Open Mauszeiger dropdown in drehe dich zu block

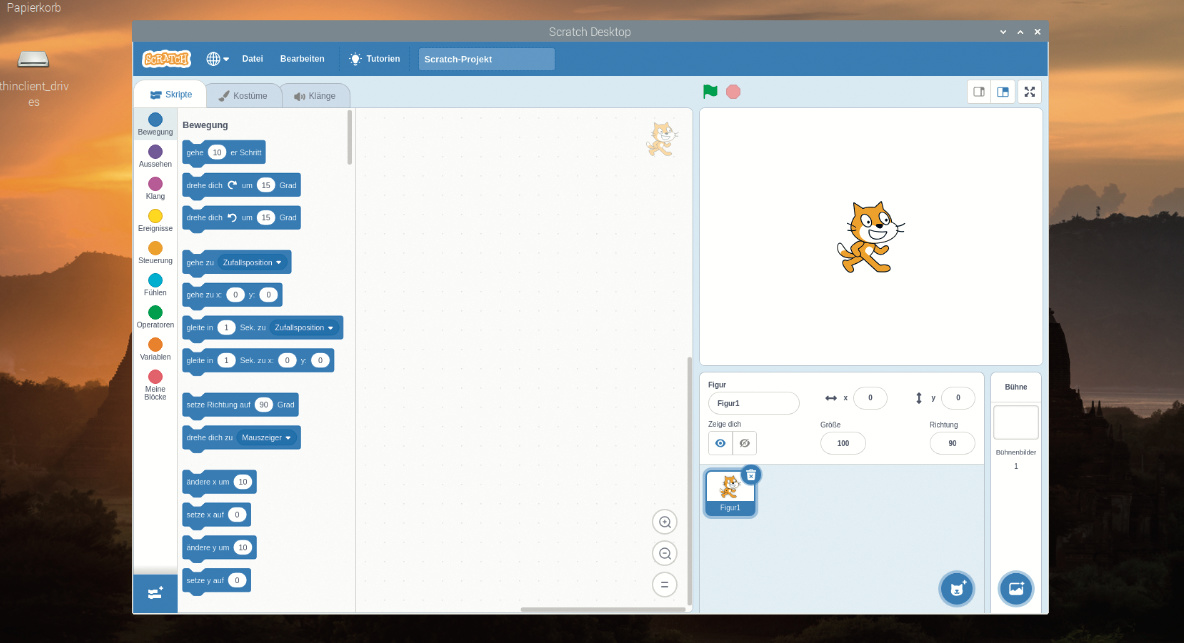(x=266, y=438)
